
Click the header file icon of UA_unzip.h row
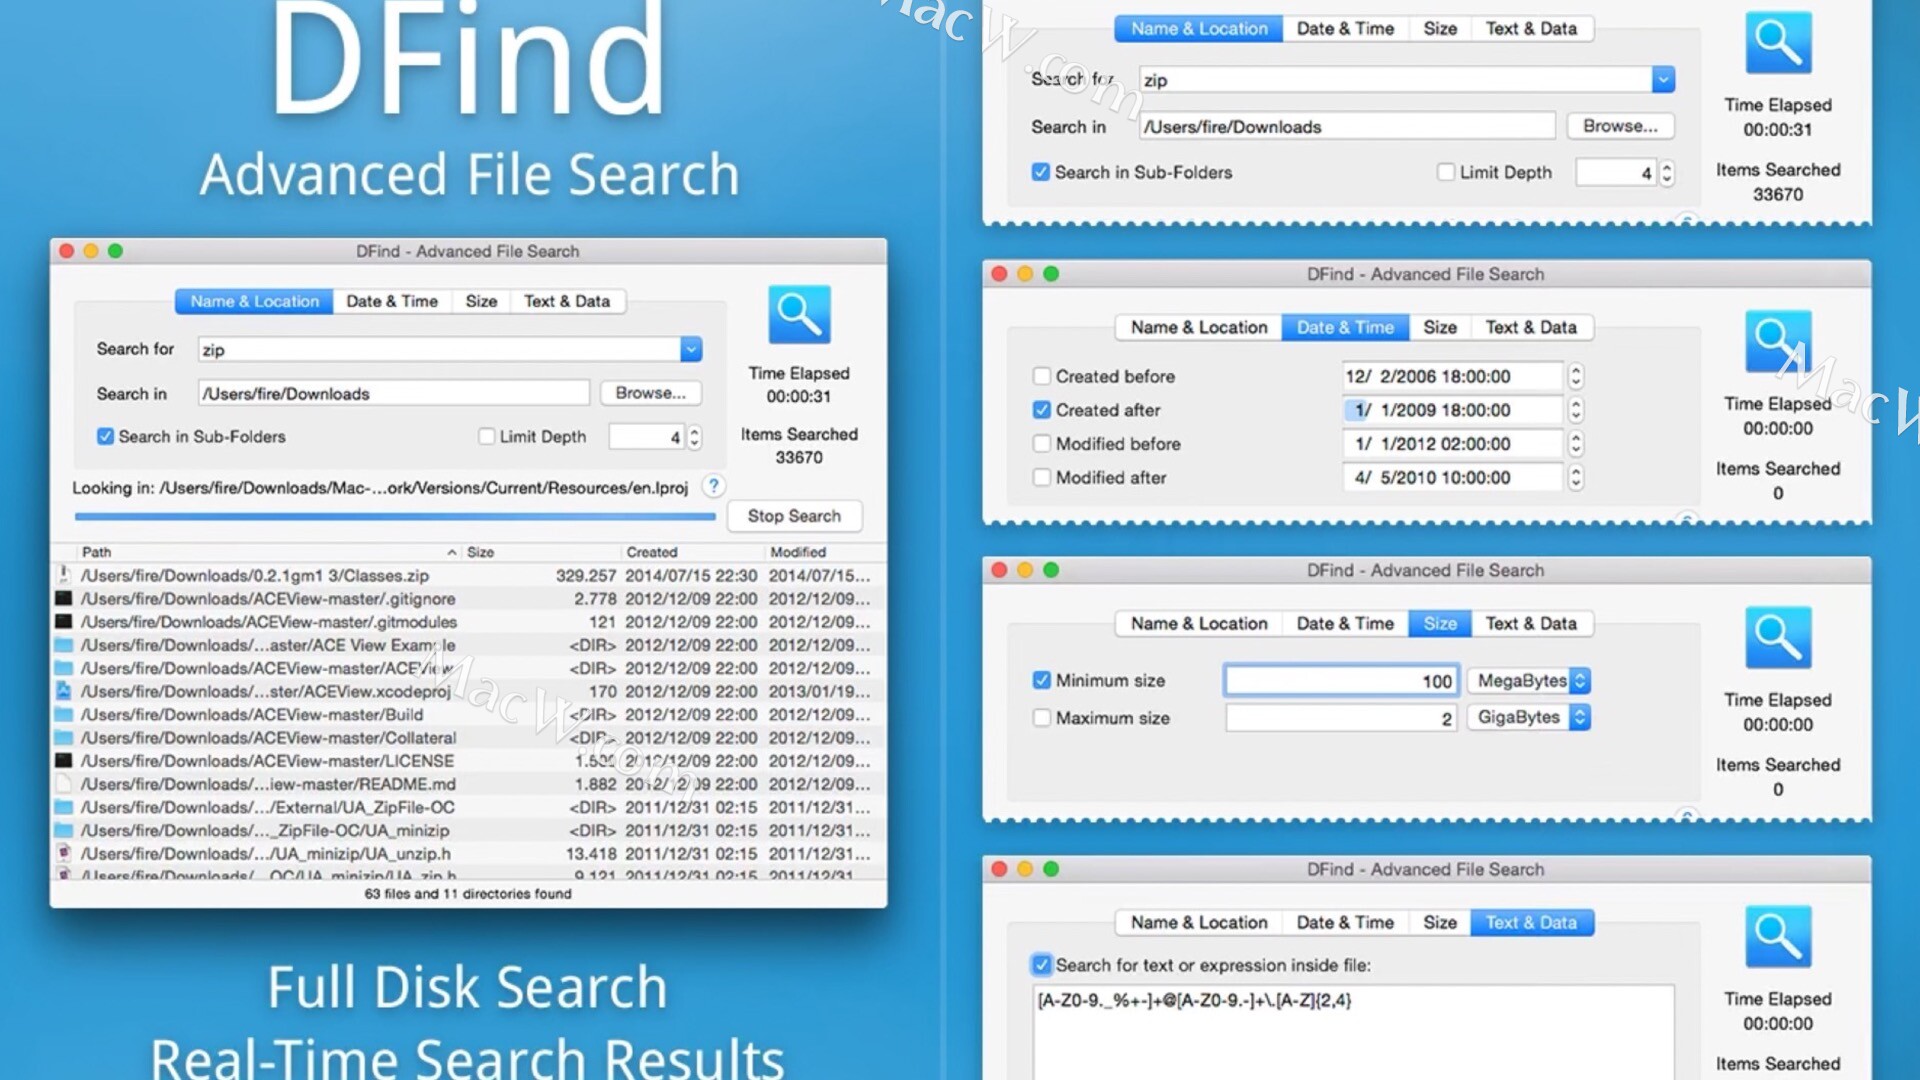[x=64, y=853]
